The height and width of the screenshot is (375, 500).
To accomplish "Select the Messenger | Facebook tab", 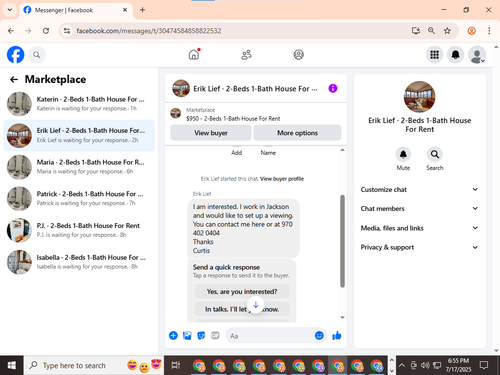I will pyautogui.click(x=76, y=10).
